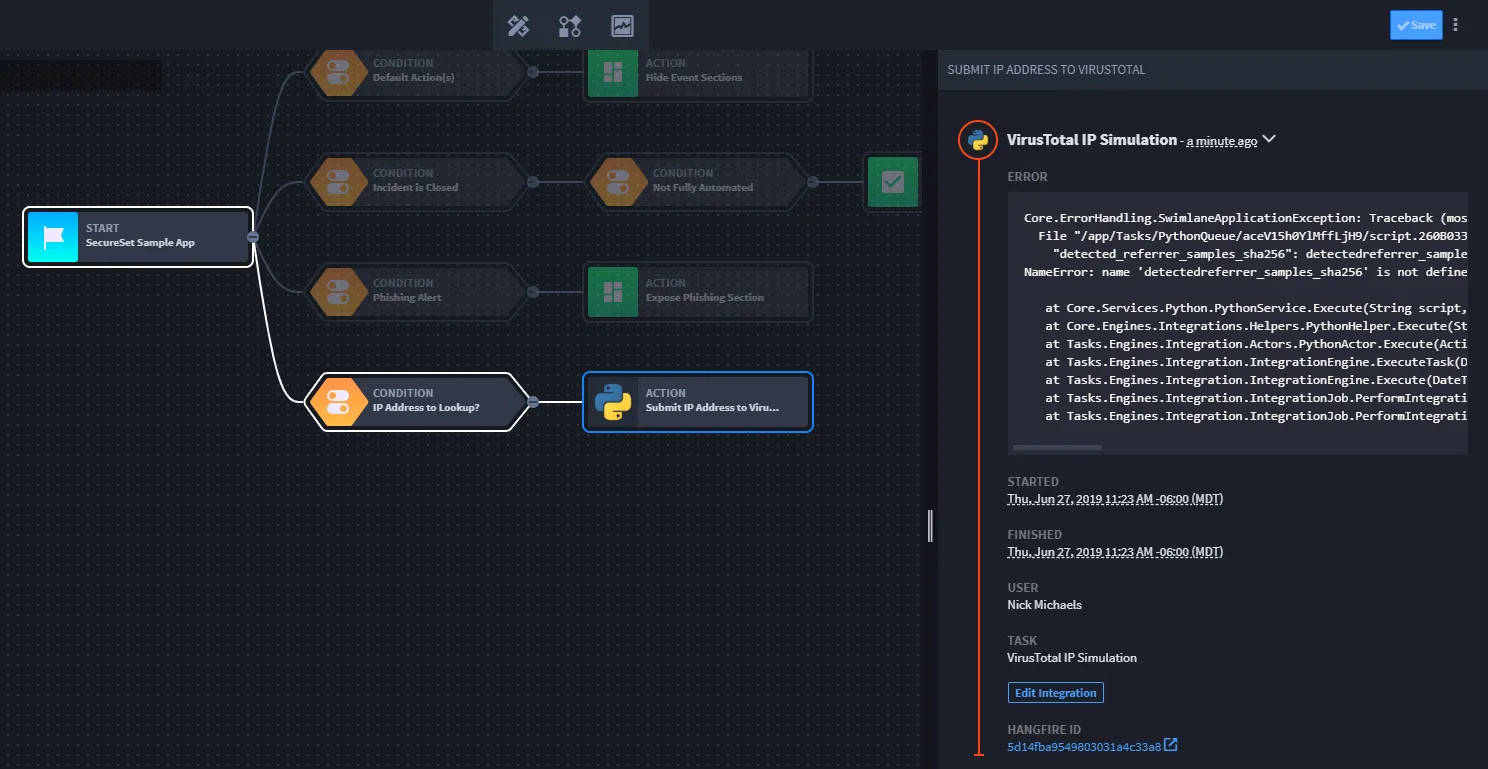Open the workflow shapes icon
This screenshot has height=769, width=1488.
point(570,26)
